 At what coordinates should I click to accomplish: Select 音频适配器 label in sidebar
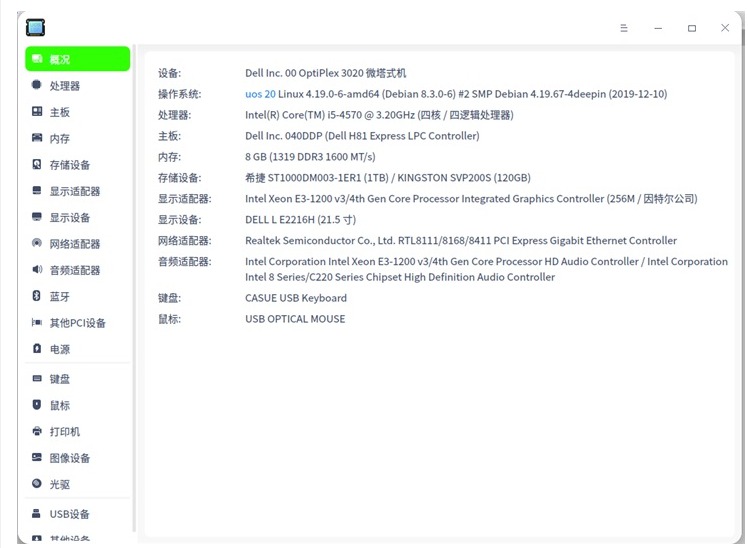pyautogui.click(x=75, y=270)
